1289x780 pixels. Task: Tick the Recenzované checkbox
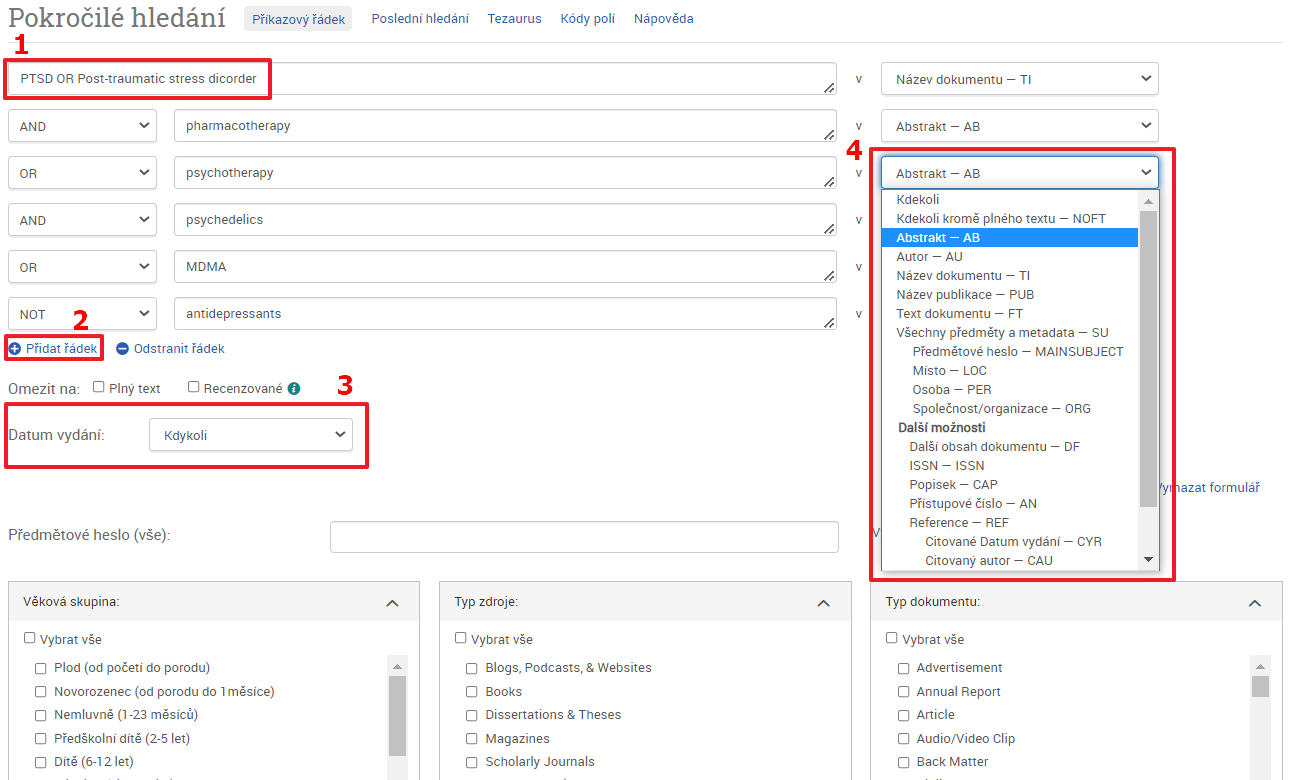[x=194, y=387]
